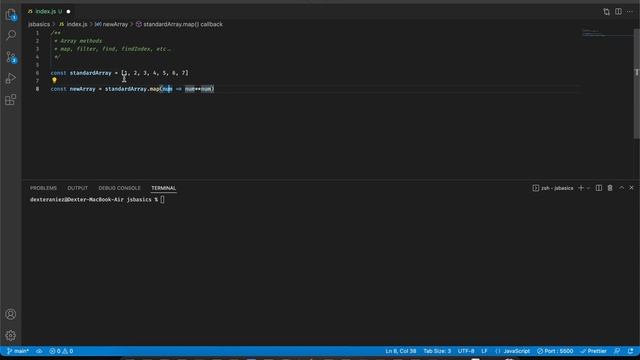
Task: Click the lightbulb code action on line 7
Action: 54,80
